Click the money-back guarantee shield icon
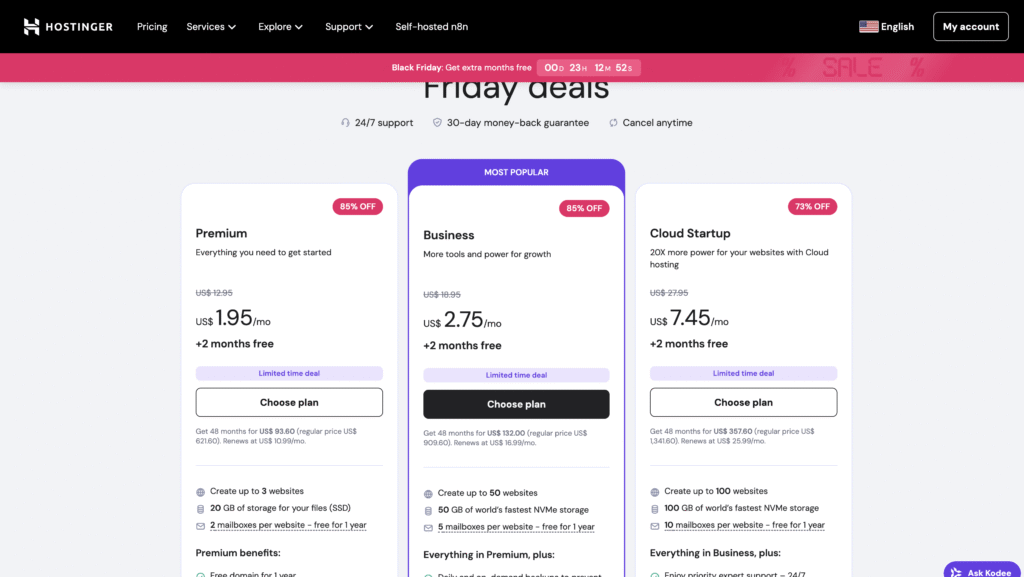The image size is (1024, 577). tap(437, 123)
